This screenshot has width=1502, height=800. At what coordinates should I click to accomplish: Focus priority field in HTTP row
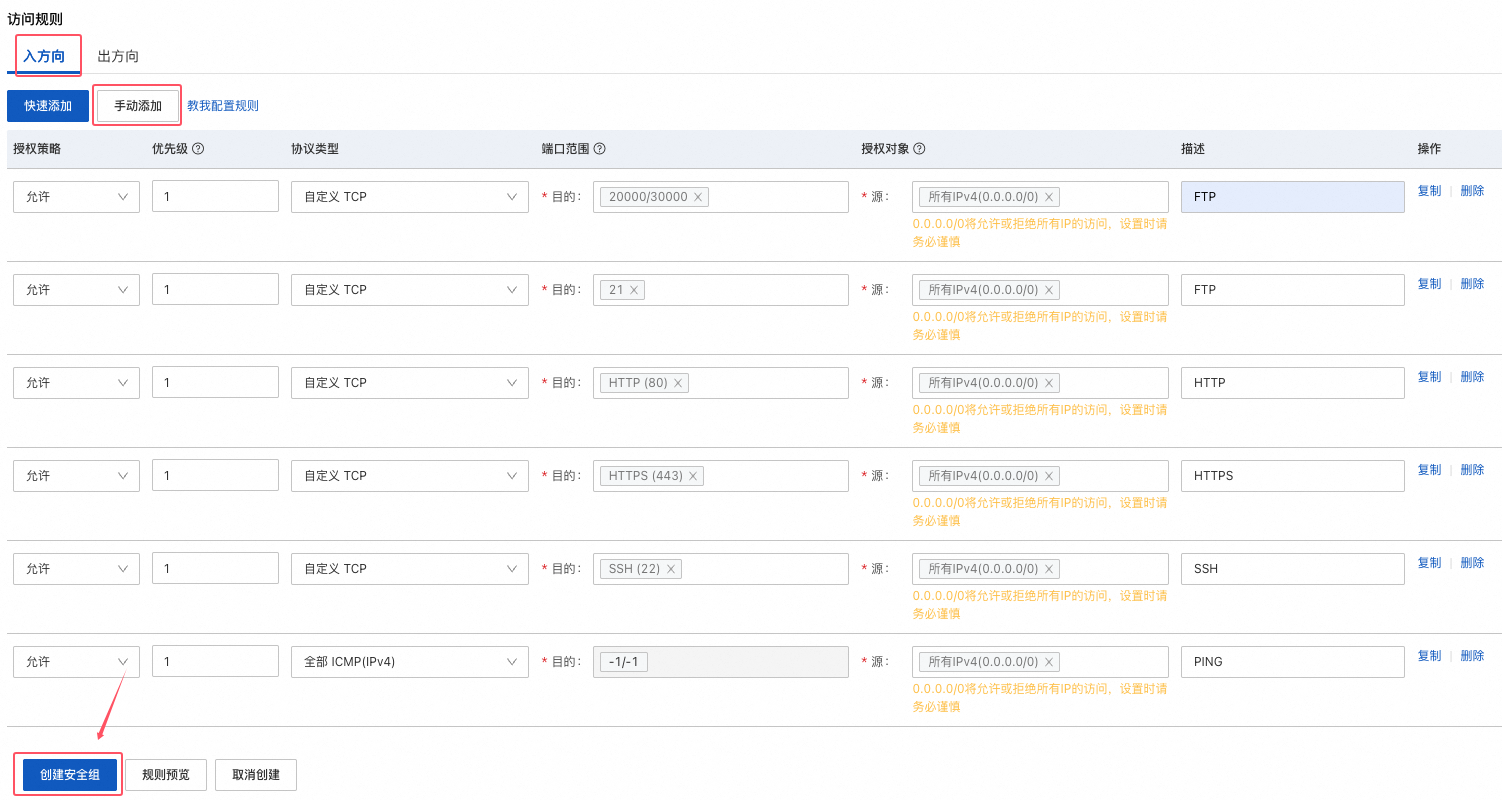(x=215, y=383)
